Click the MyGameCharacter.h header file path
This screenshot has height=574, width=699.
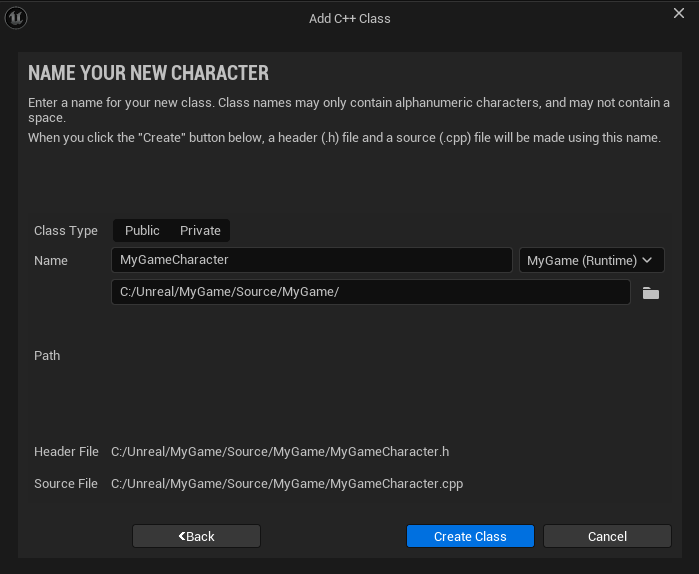coord(280,452)
